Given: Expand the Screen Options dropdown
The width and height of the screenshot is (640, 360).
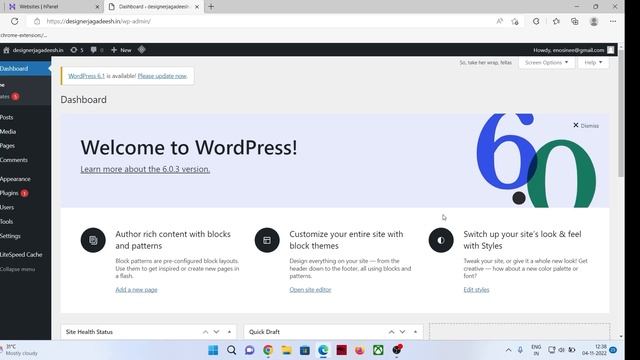Looking at the screenshot, I should coord(547,62).
